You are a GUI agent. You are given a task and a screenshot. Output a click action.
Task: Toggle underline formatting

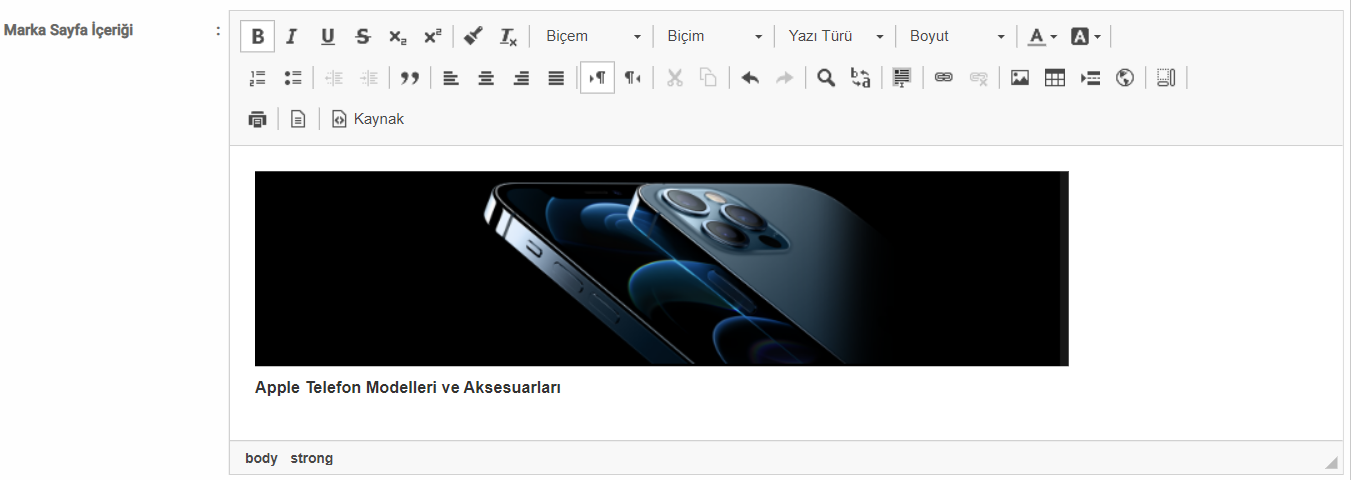[327, 37]
